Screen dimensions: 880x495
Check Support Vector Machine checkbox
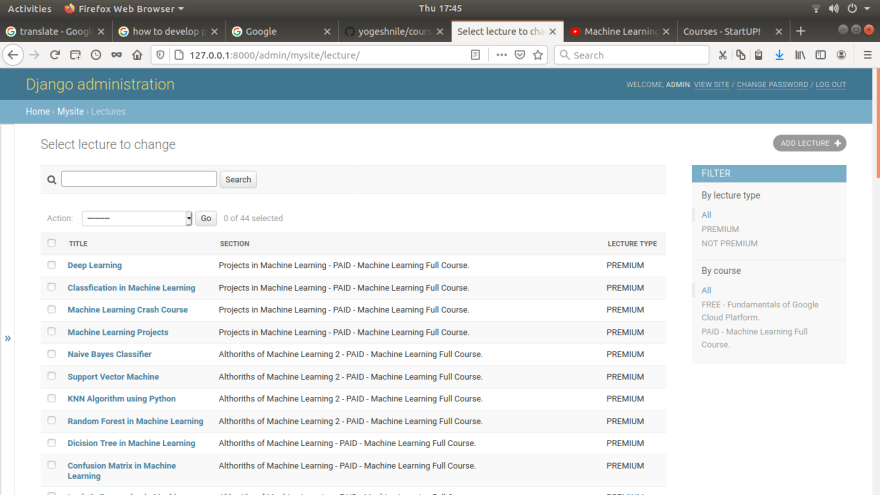52,376
